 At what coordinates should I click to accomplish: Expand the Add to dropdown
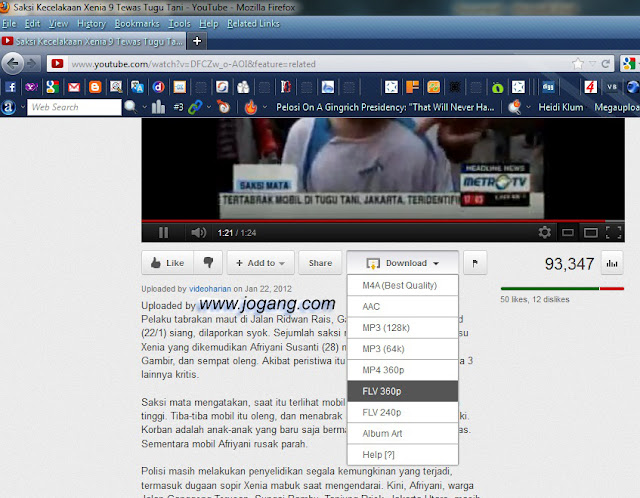pyautogui.click(x=260, y=263)
